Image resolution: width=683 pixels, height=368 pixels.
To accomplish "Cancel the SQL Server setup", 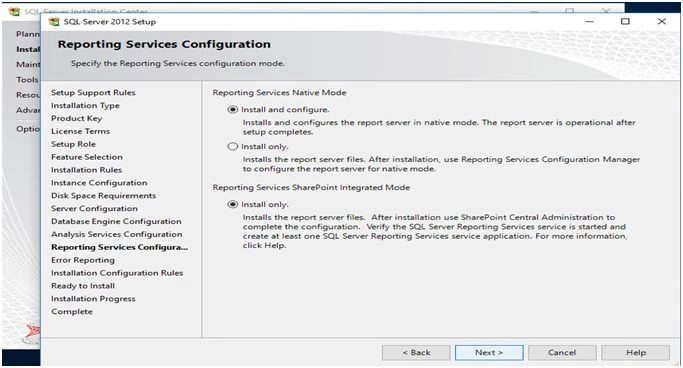I will point(562,353).
